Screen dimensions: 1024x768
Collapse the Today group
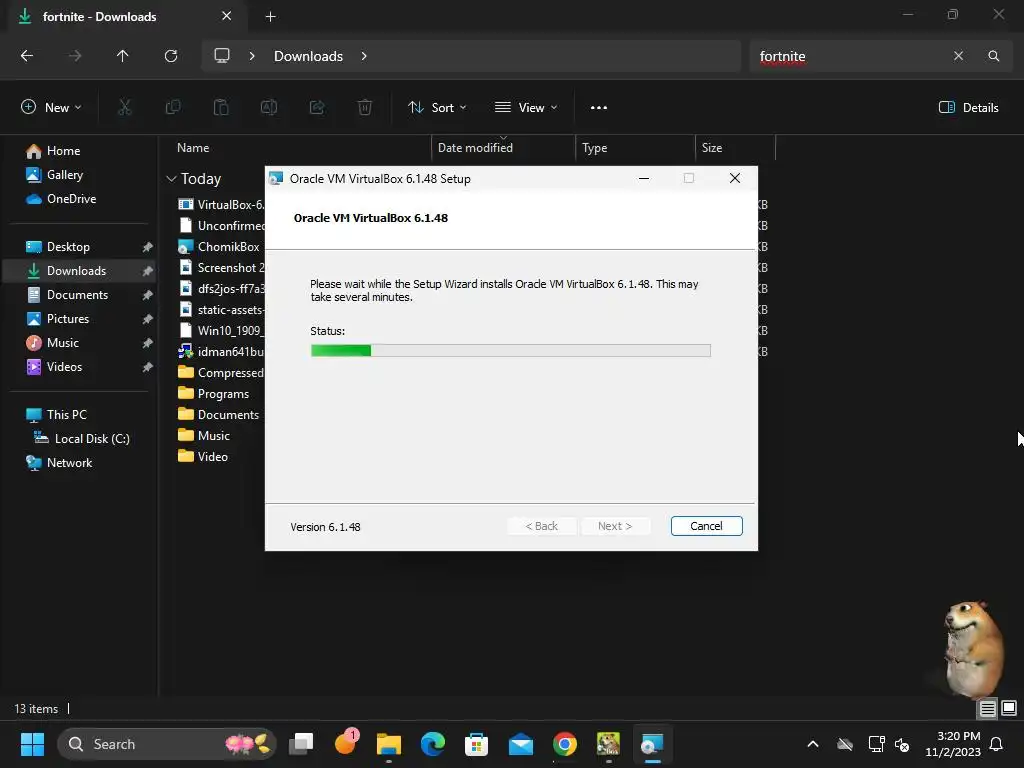tap(171, 179)
